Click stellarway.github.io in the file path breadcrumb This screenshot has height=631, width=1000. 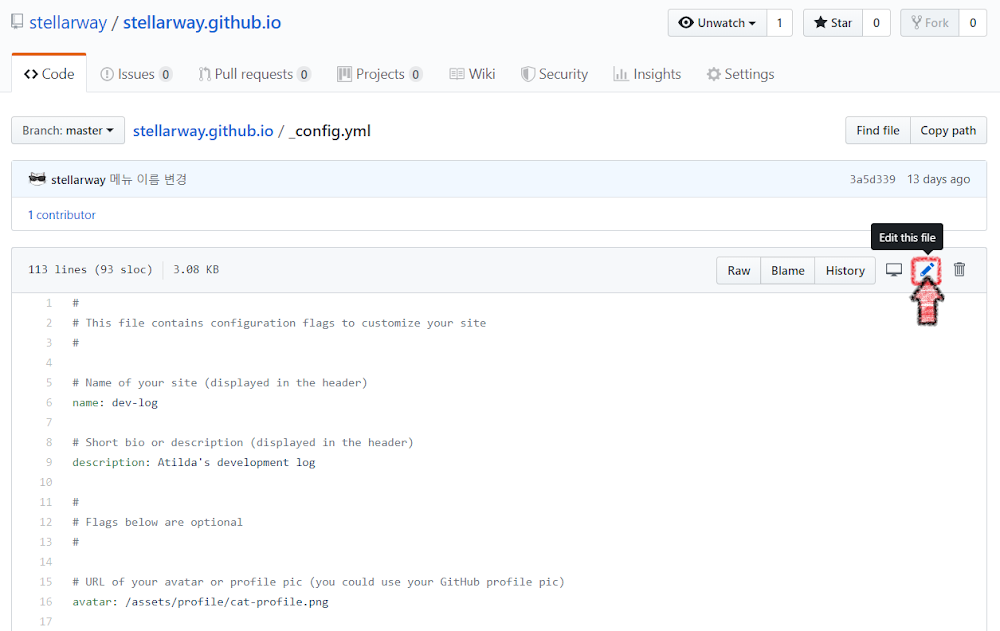click(x=203, y=131)
